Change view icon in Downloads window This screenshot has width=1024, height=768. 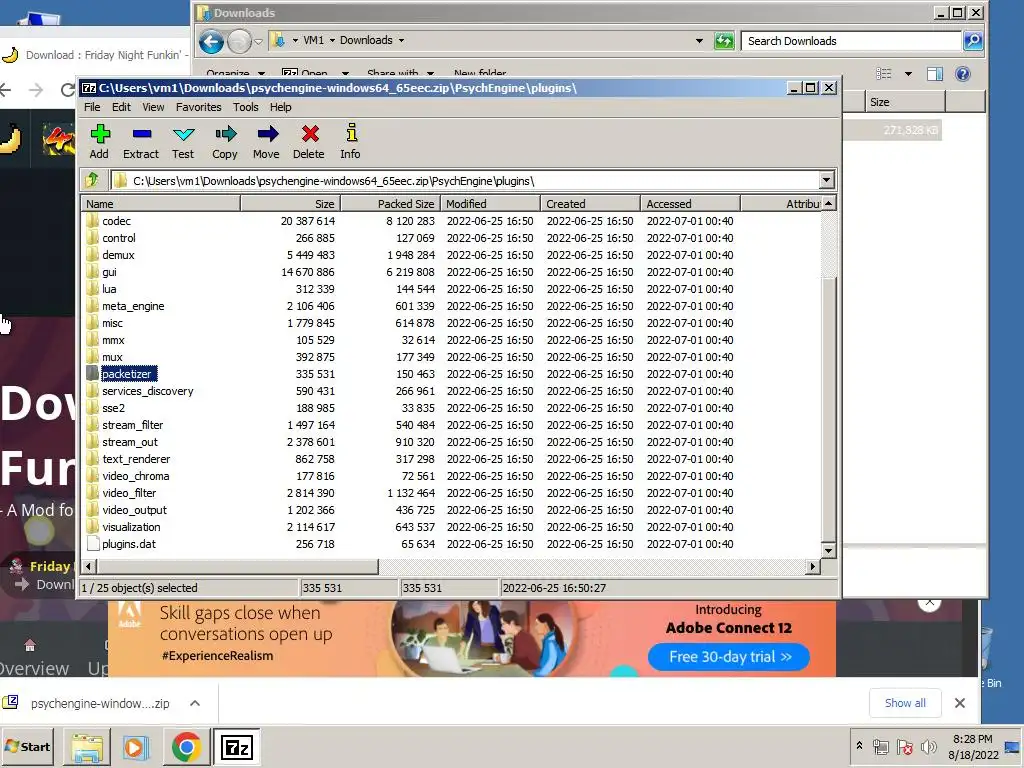884,74
